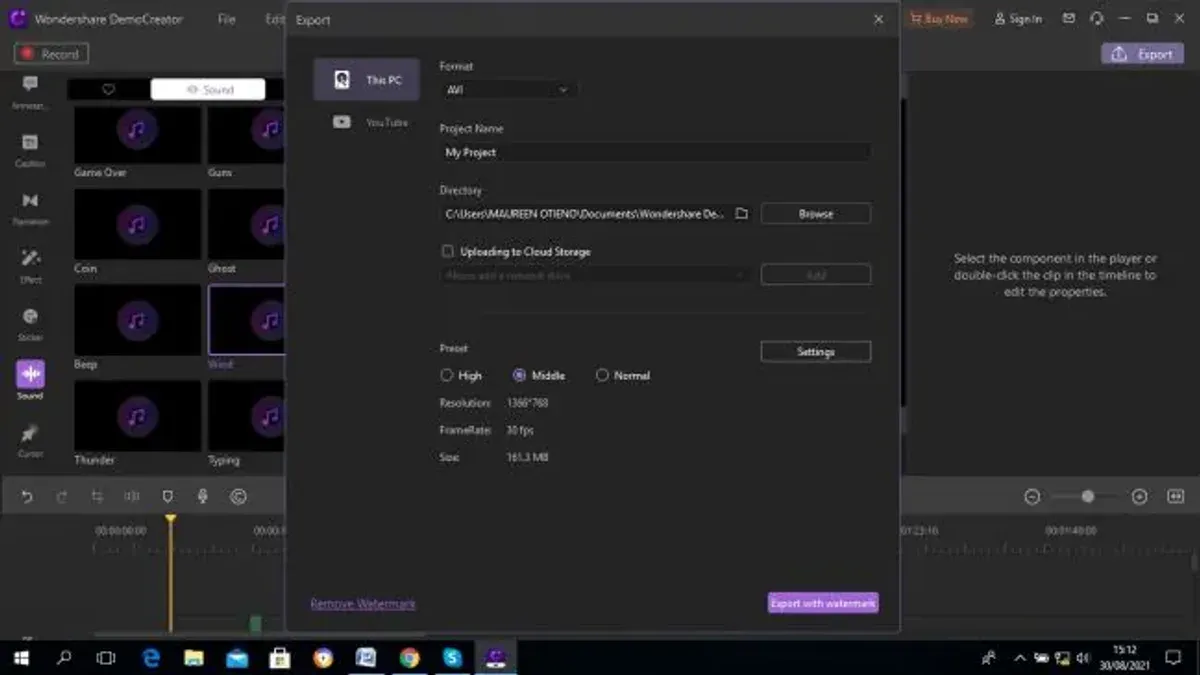Open the Transition panel in sidebar

(x=30, y=208)
